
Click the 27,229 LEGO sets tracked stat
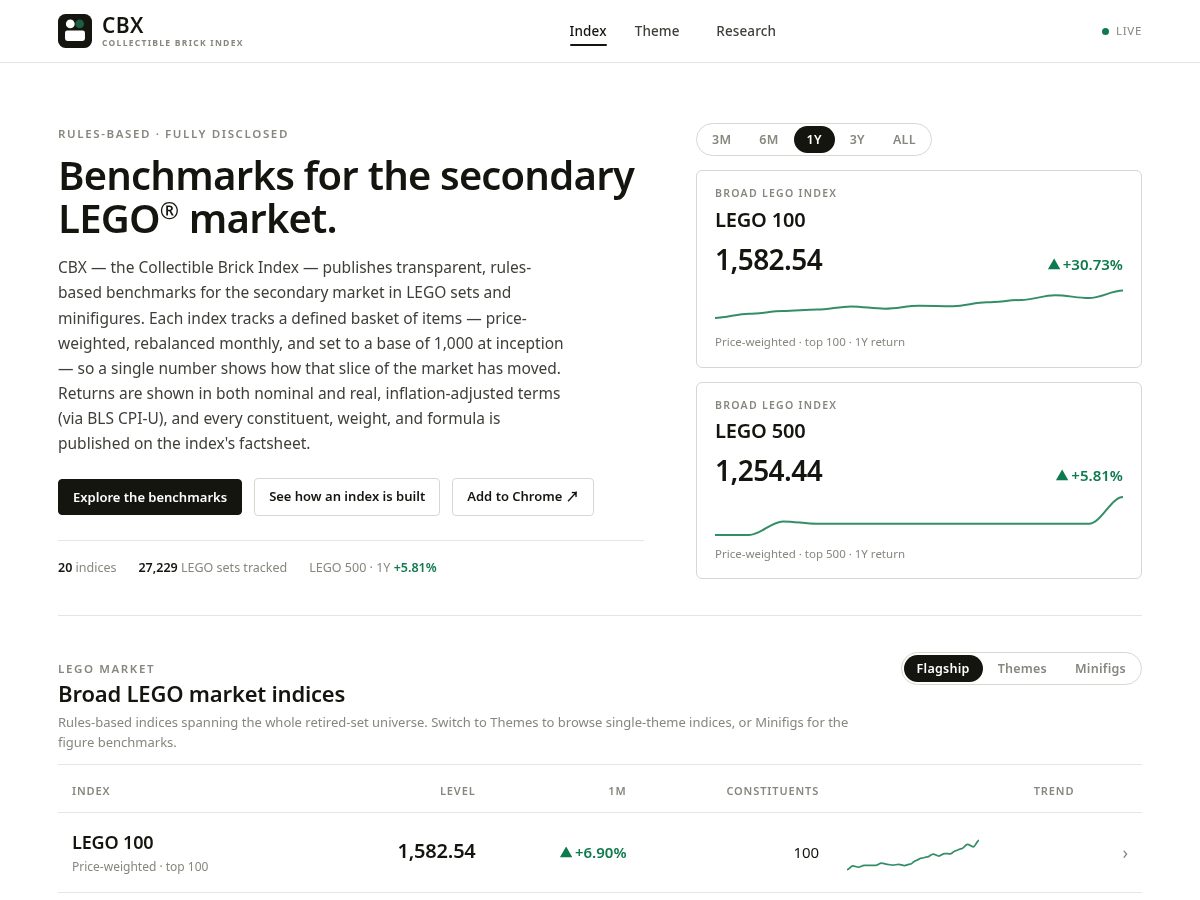(x=212, y=567)
